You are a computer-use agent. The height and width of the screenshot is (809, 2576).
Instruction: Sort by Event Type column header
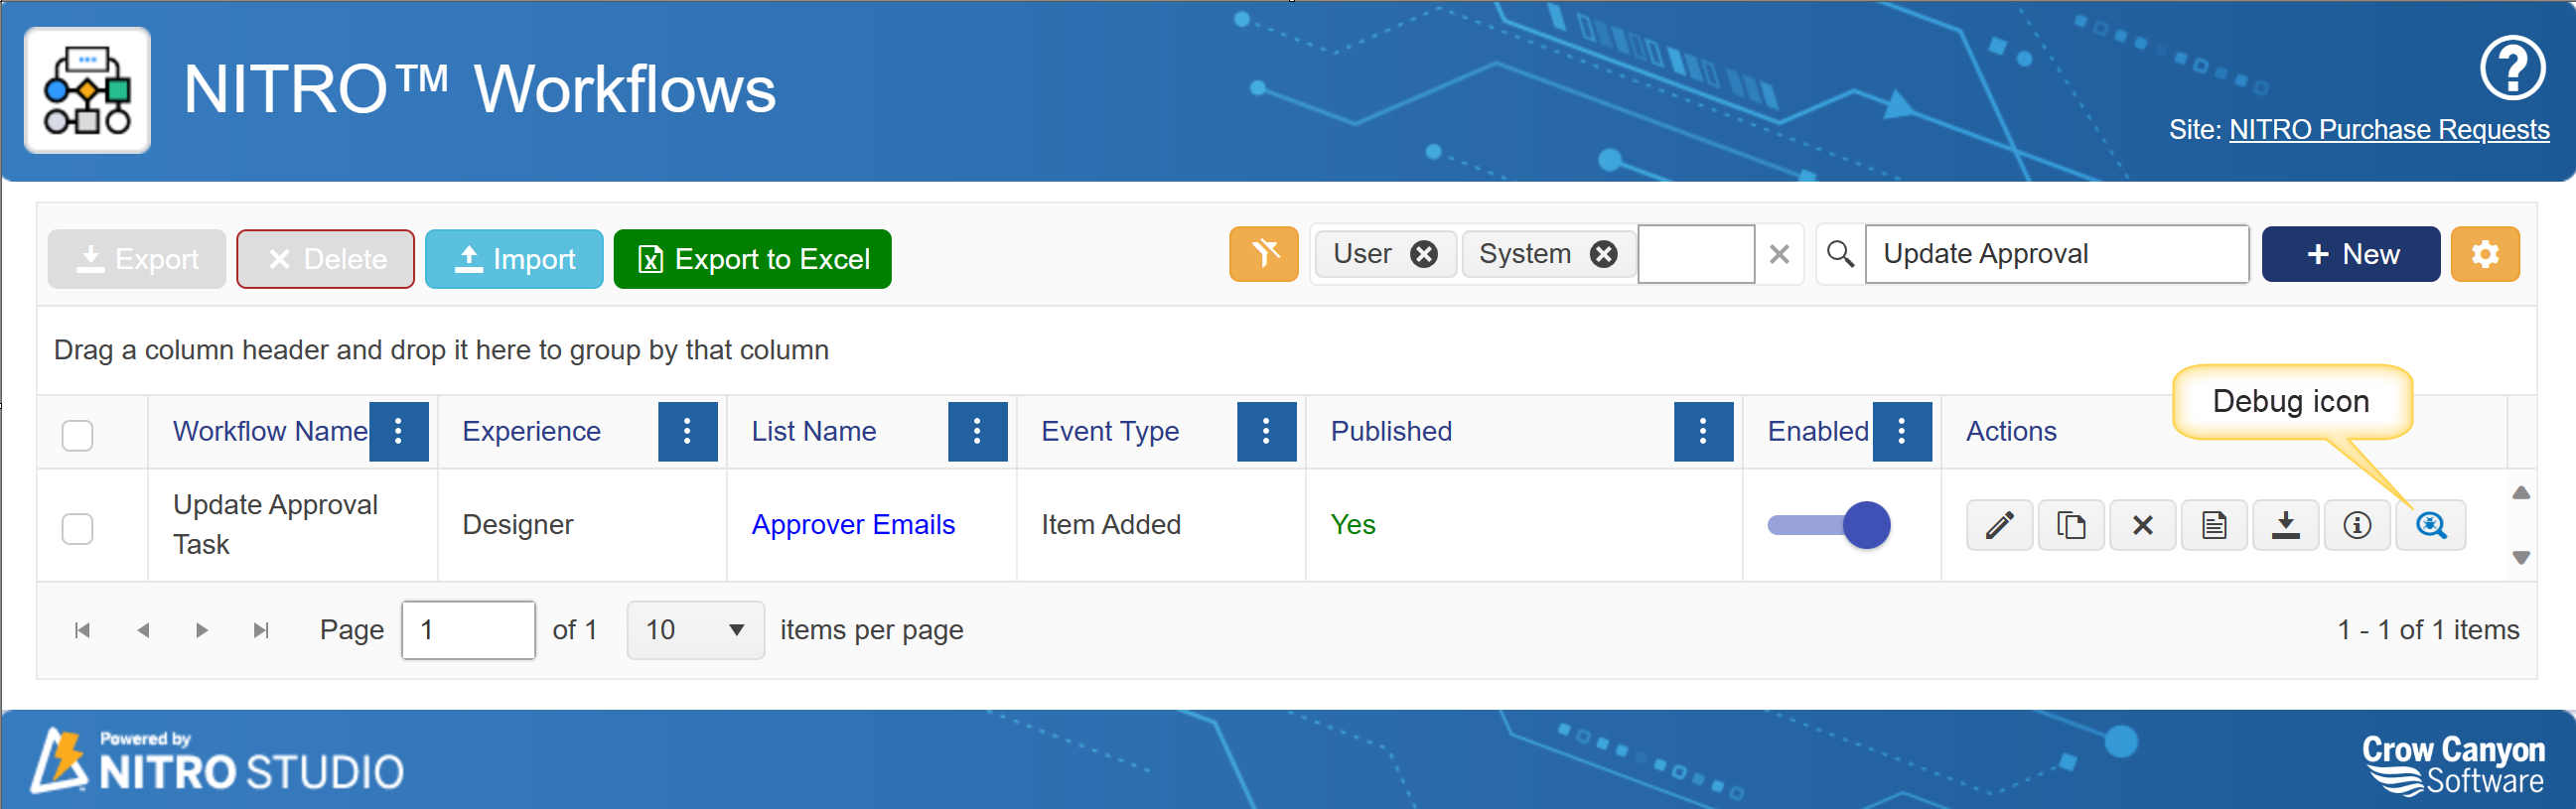point(1110,431)
